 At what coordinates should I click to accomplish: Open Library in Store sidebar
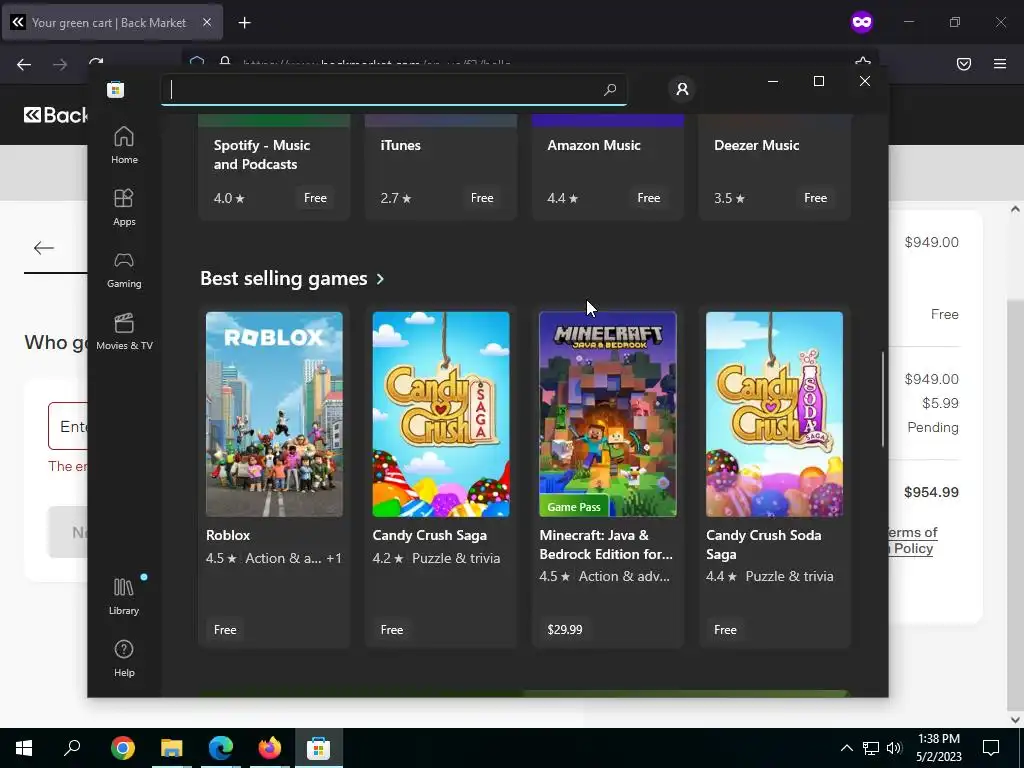click(124, 597)
